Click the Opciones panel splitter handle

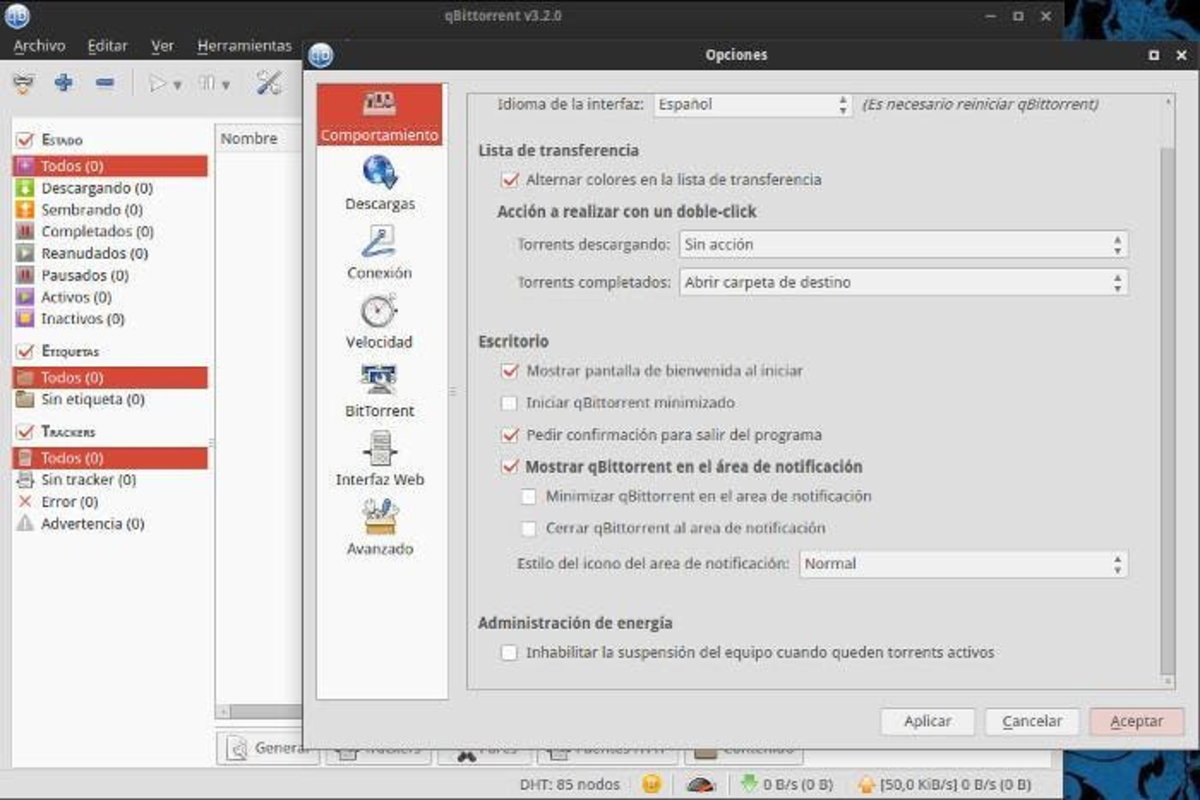tap(452, 391)
